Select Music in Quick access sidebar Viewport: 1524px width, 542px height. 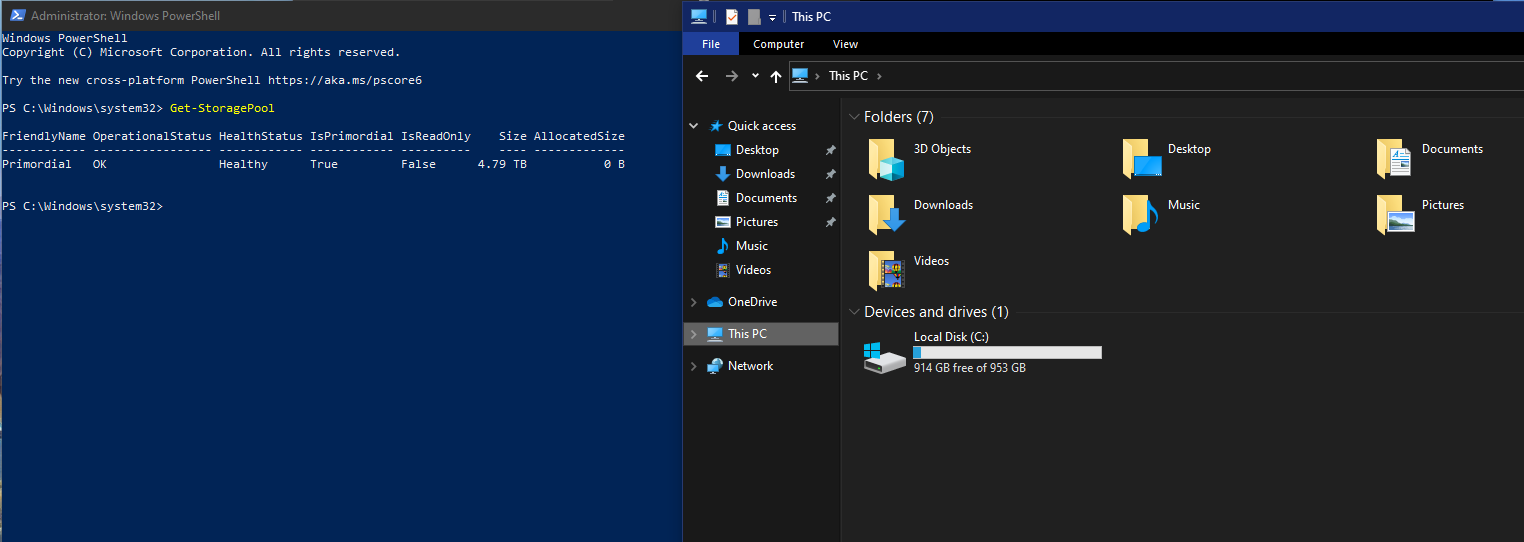coord(752,246)
